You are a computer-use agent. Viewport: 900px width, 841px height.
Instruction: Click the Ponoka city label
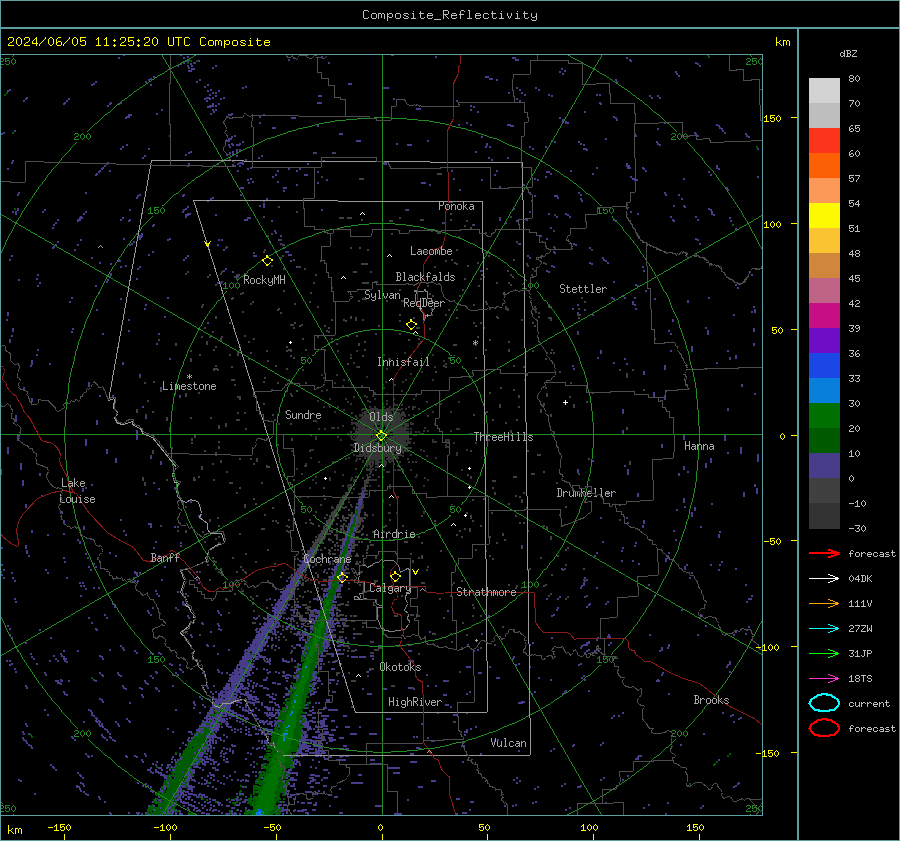[456, 206]
